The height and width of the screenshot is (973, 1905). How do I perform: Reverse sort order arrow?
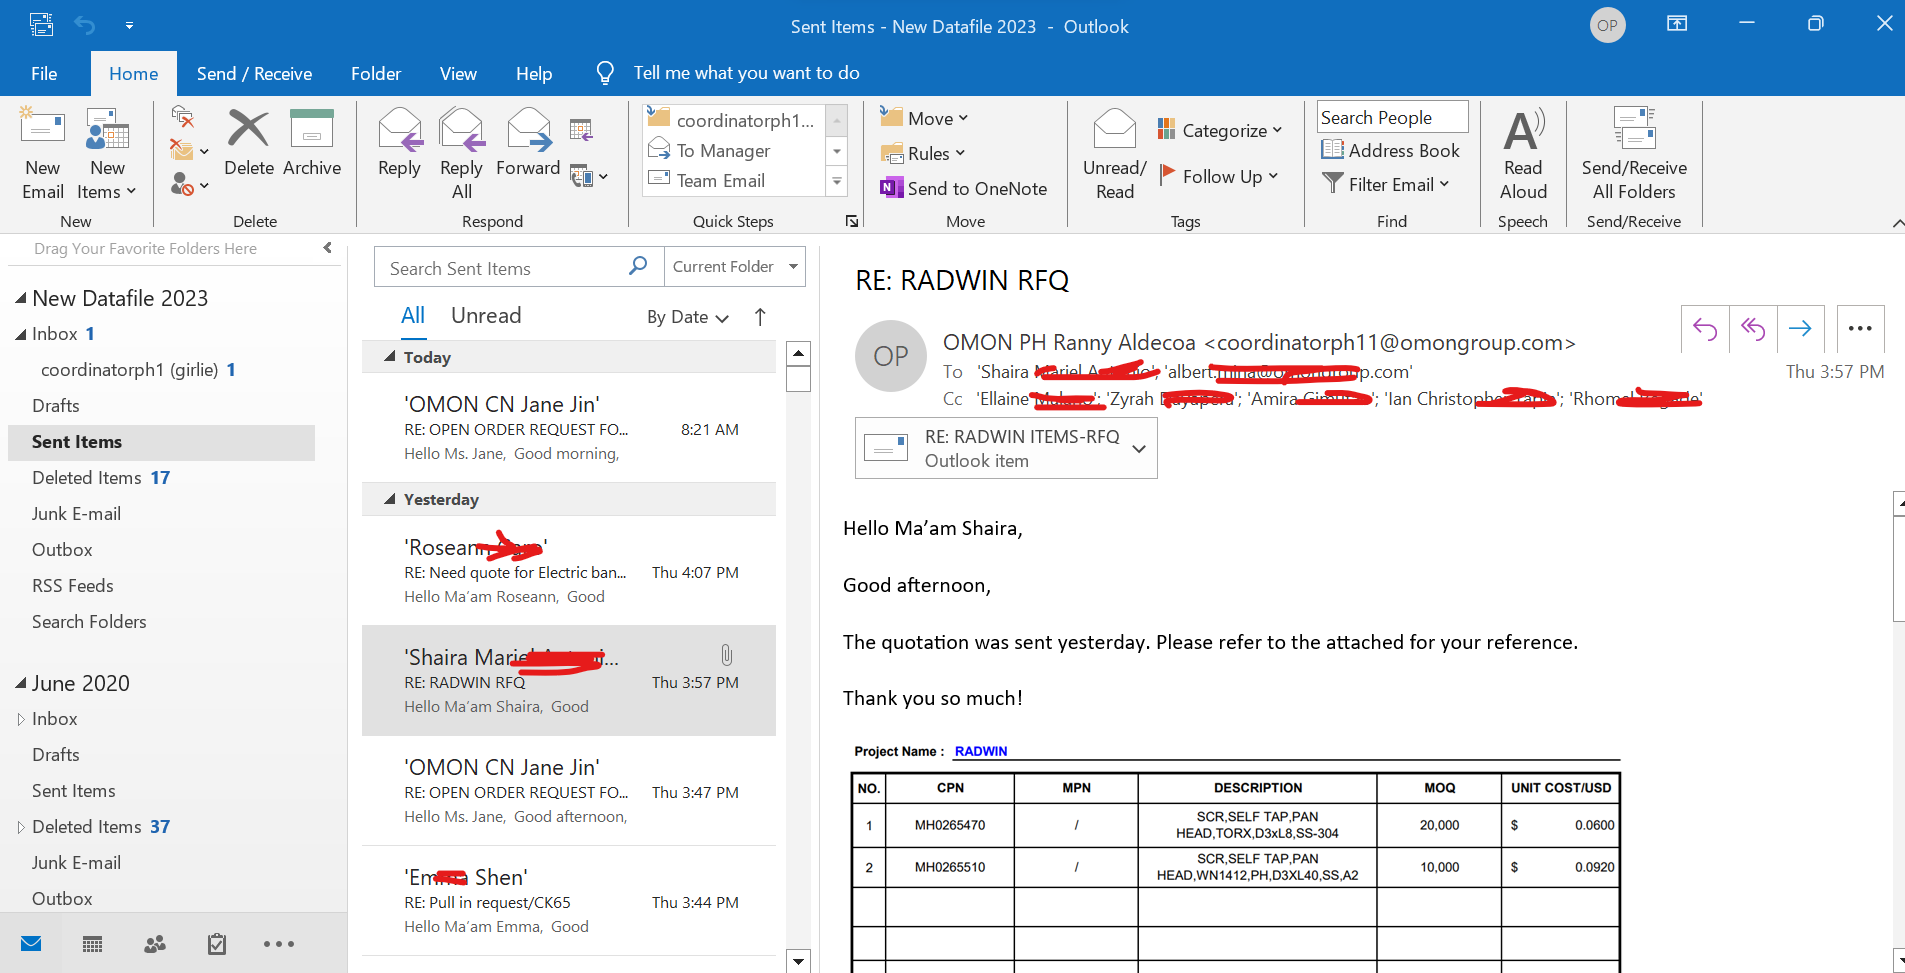pyautogui.click(x=760, y=317)
